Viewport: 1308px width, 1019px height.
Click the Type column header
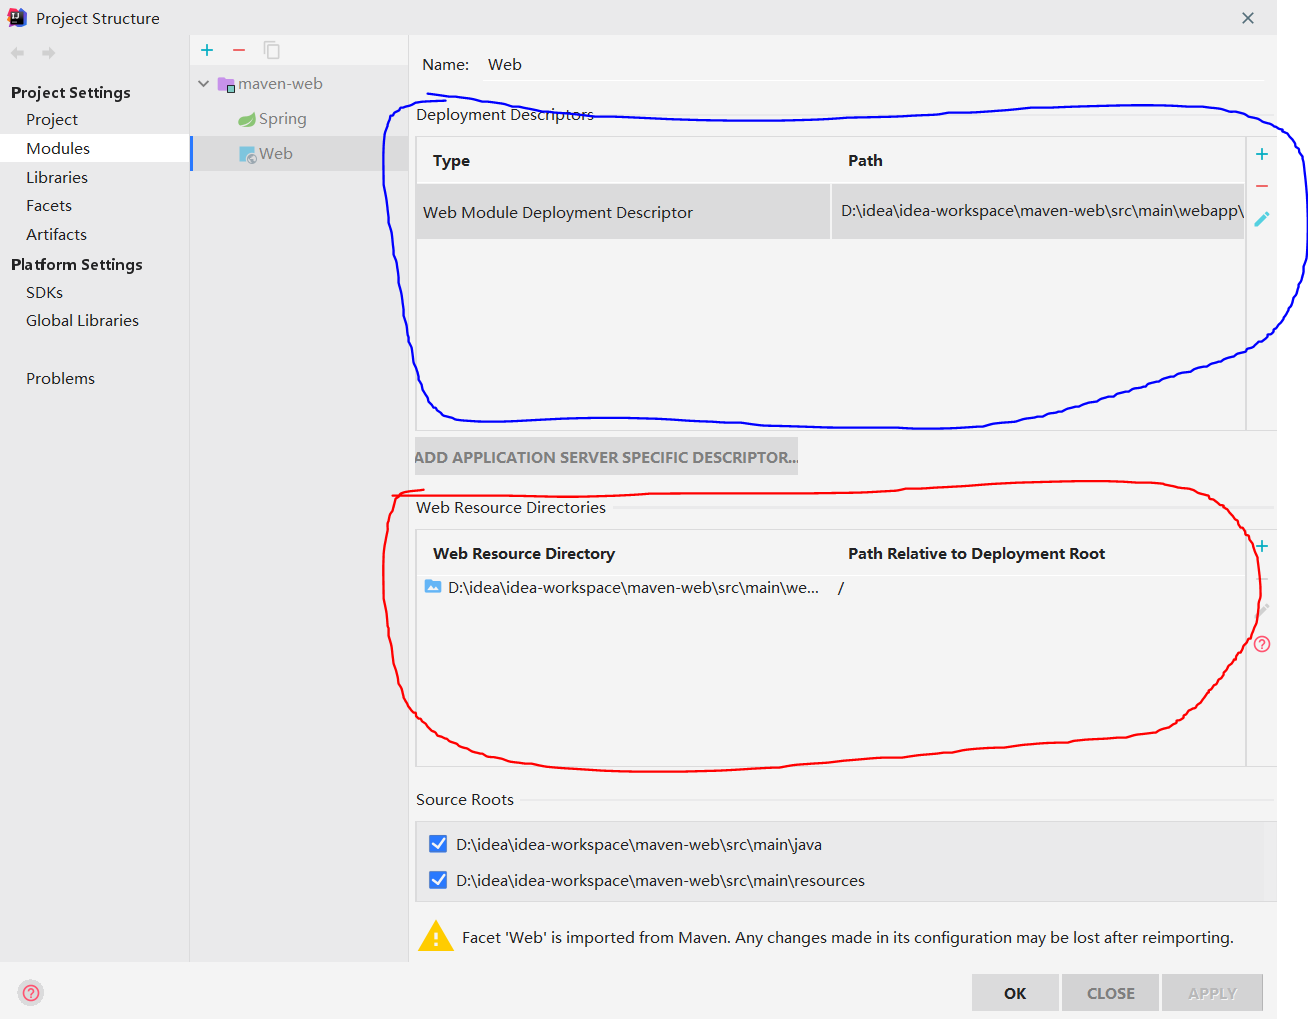tap(451, 161)
